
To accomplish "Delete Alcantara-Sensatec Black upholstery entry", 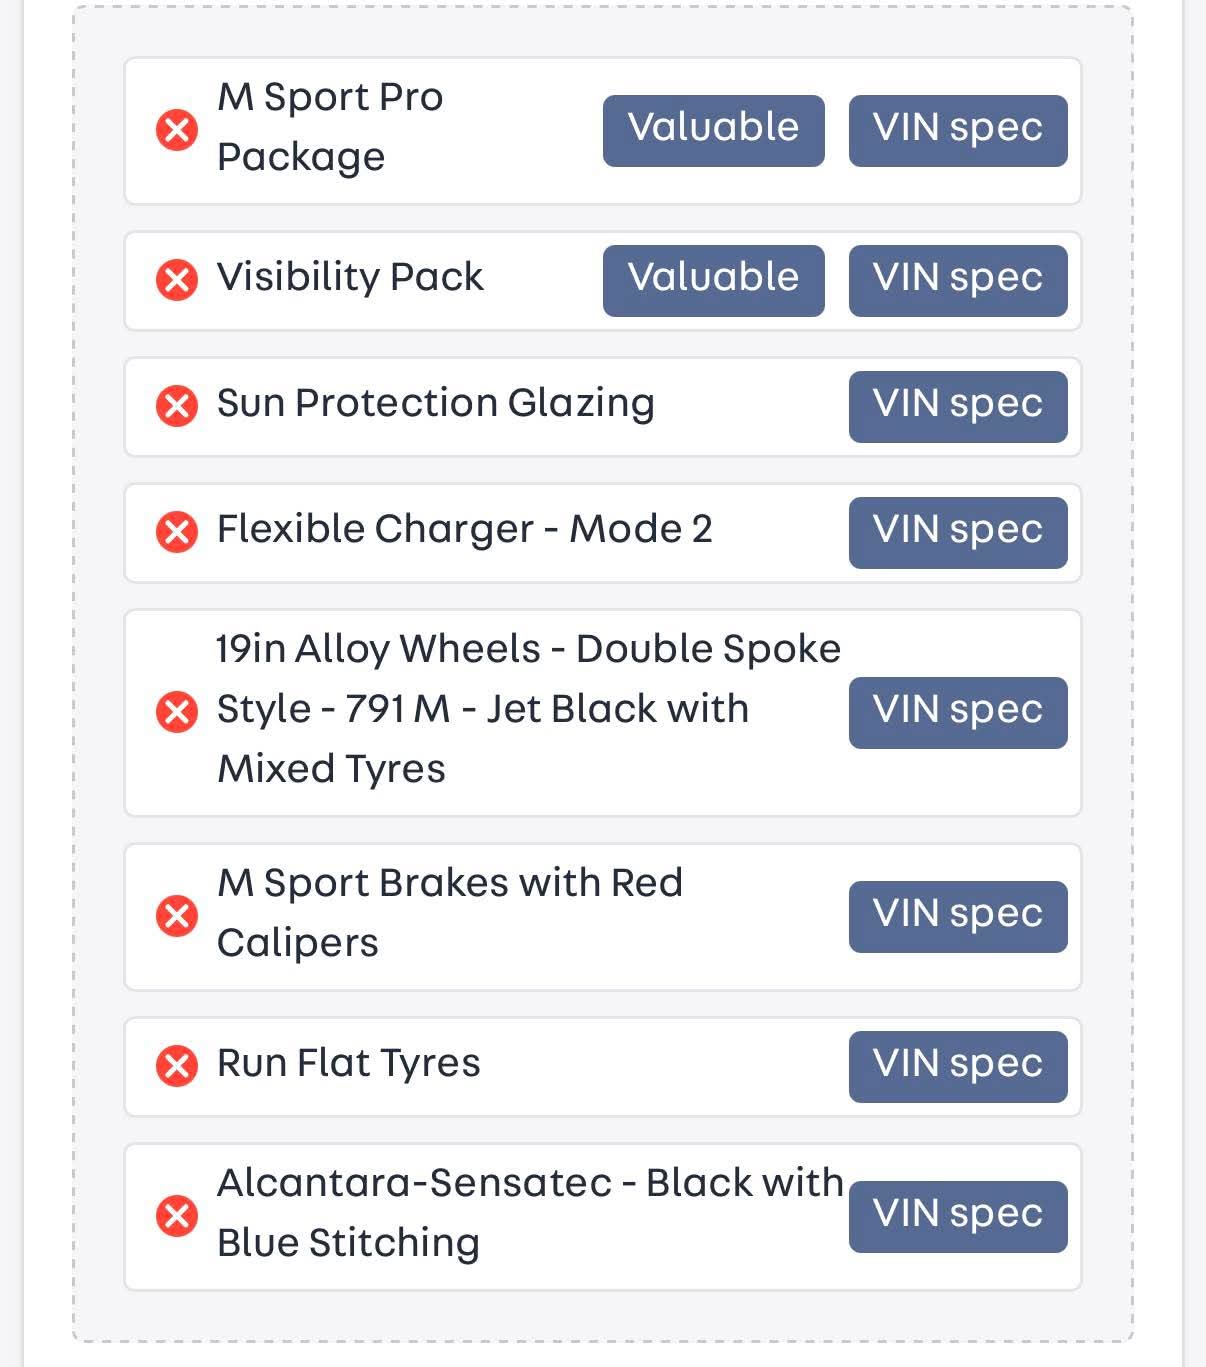I will coord(177,1216).
